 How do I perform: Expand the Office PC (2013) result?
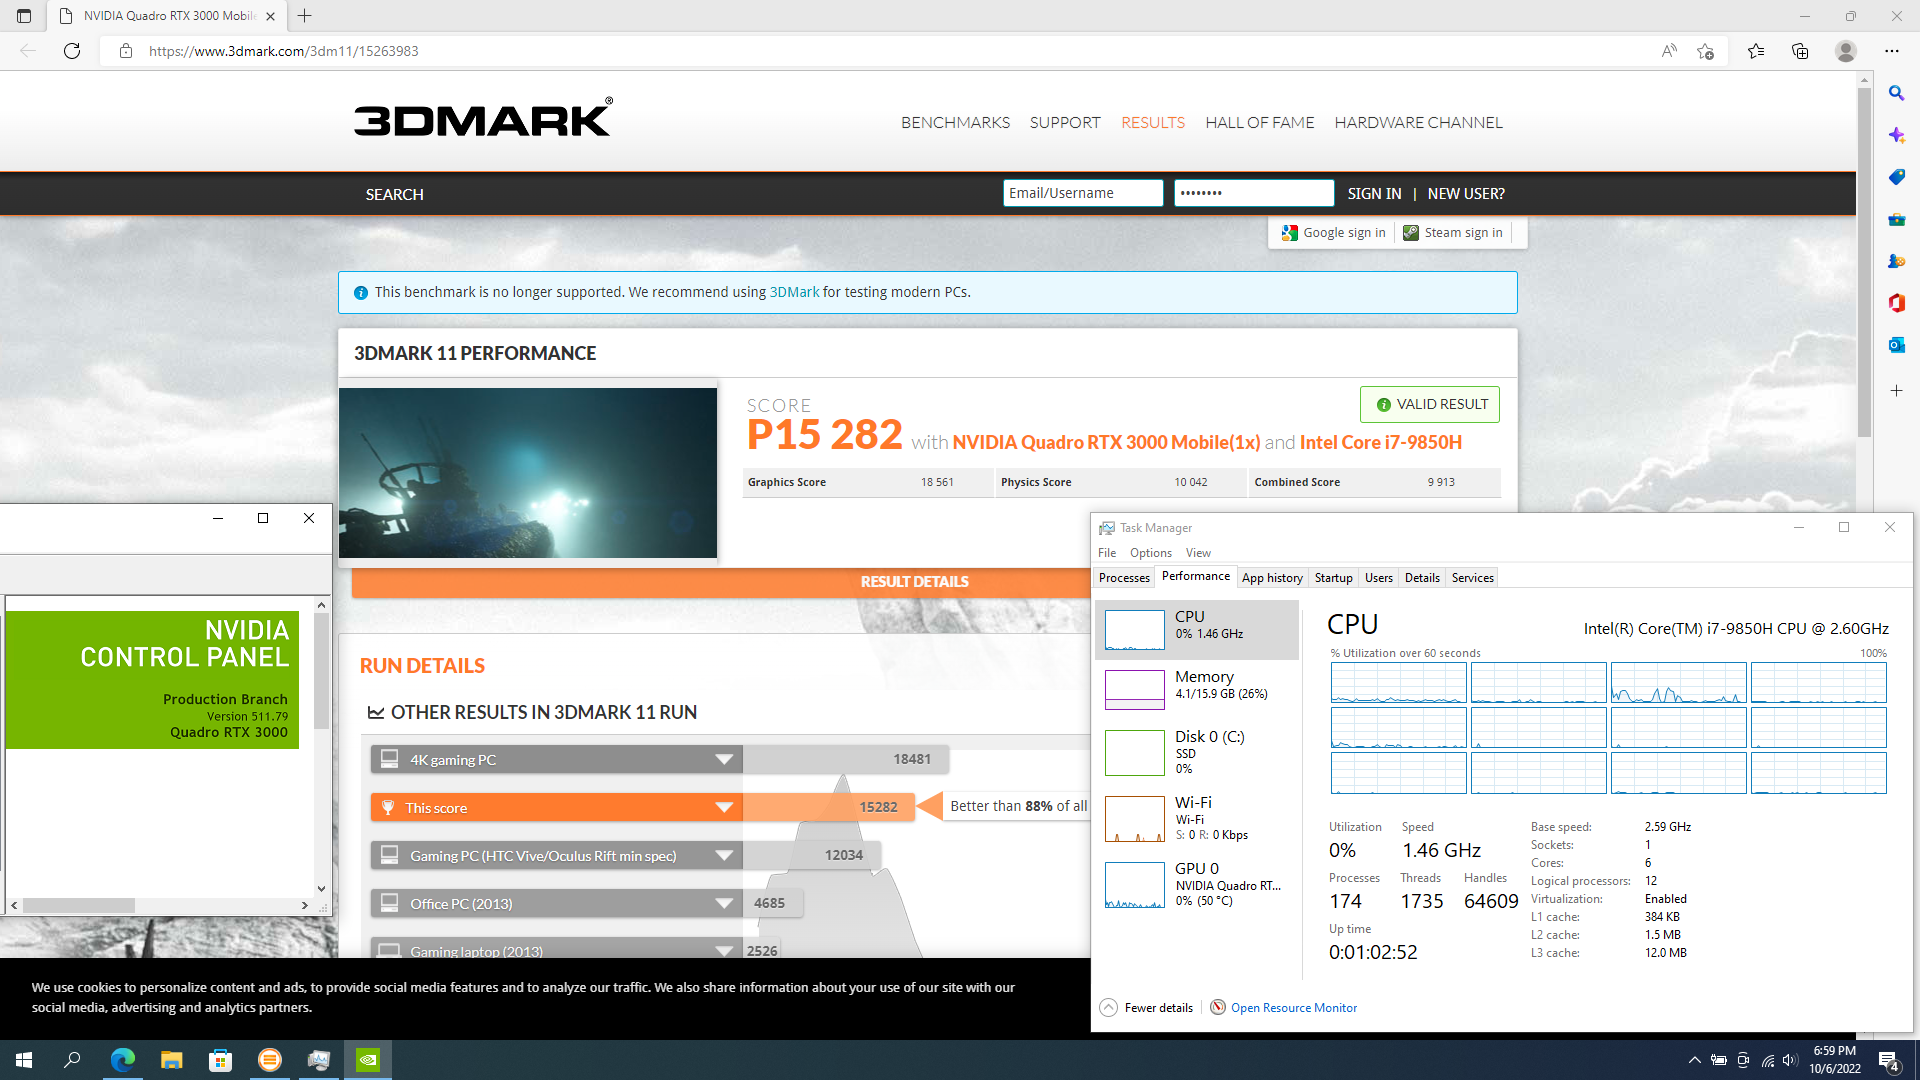click(724, 904)
